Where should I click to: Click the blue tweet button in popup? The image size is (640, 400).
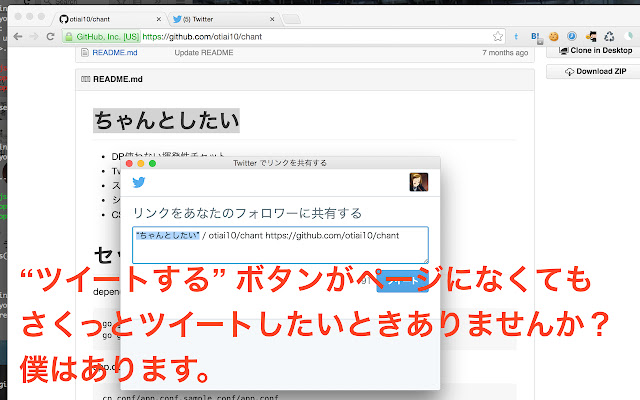(402, 281)
